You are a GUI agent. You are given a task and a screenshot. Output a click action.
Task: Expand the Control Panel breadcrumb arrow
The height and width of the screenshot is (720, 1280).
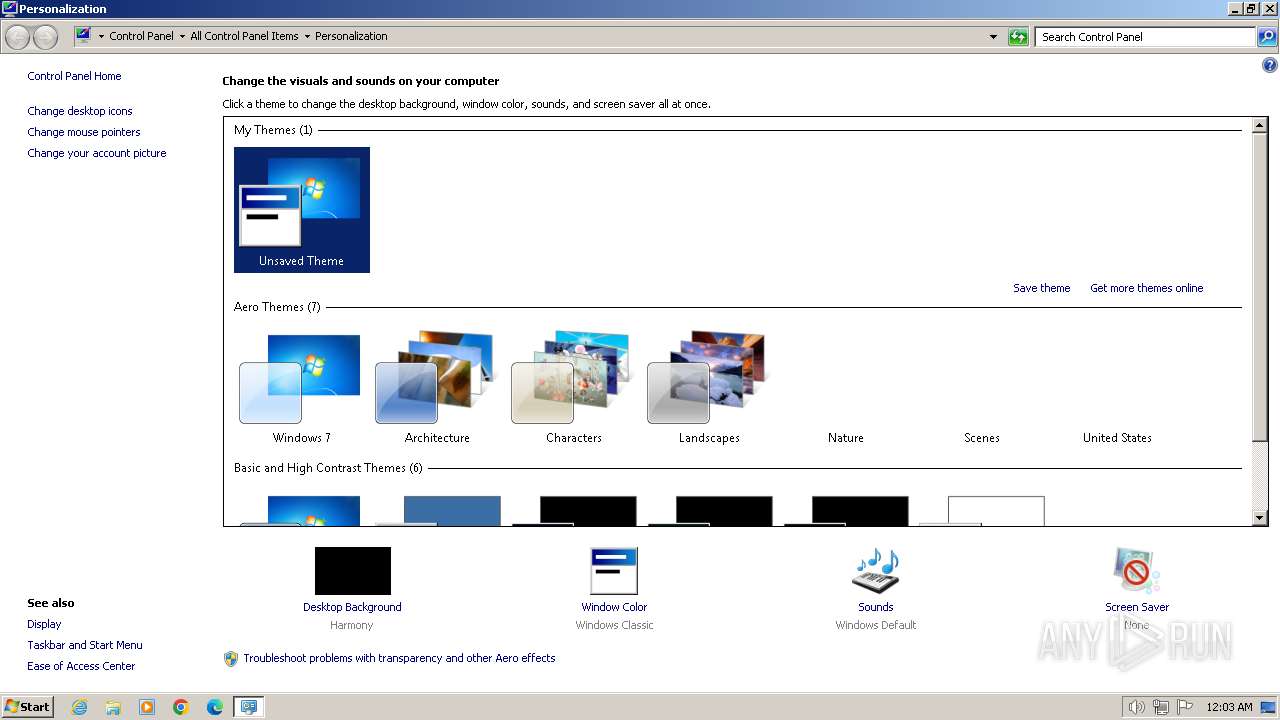182,36
